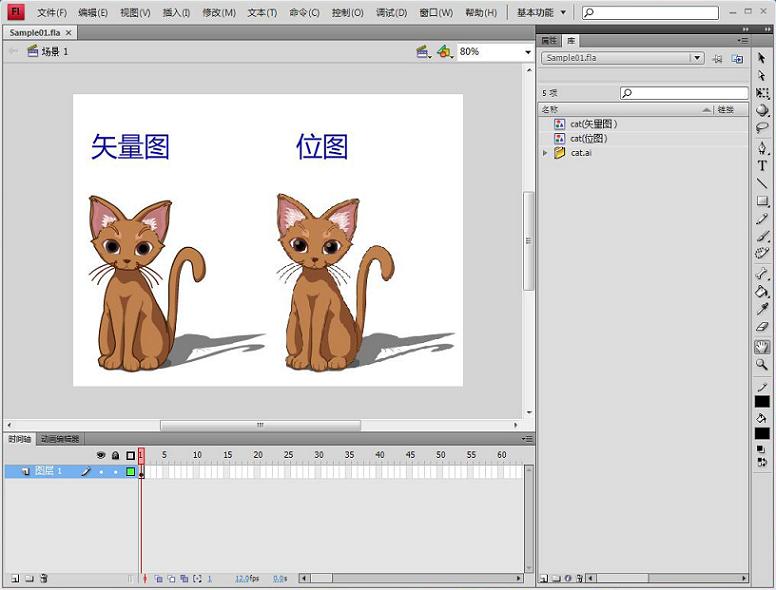The image size is (776, 590).
Task: Toggle lock all layers padlock icon
Action: (x=115, y=455)
